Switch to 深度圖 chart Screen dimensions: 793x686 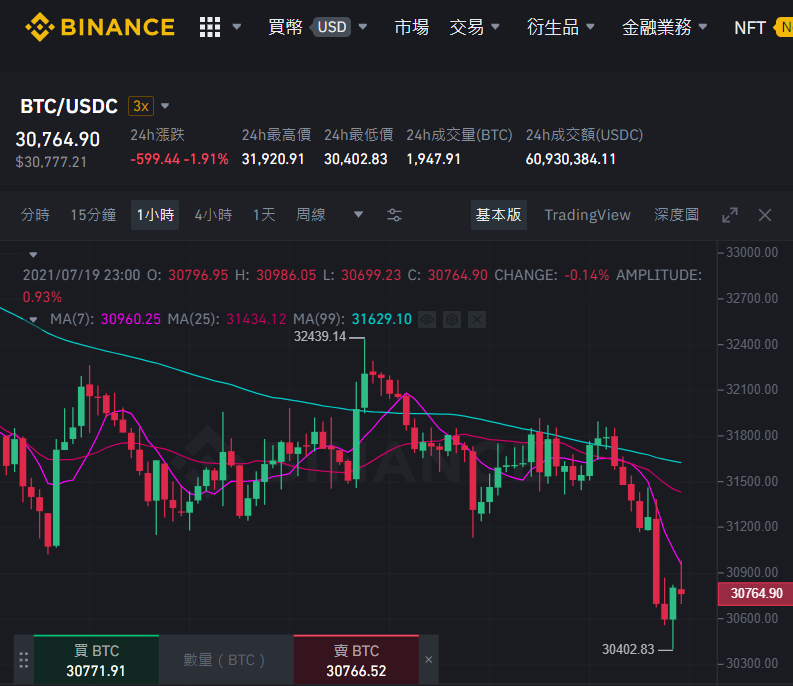(x=676, y=215)
